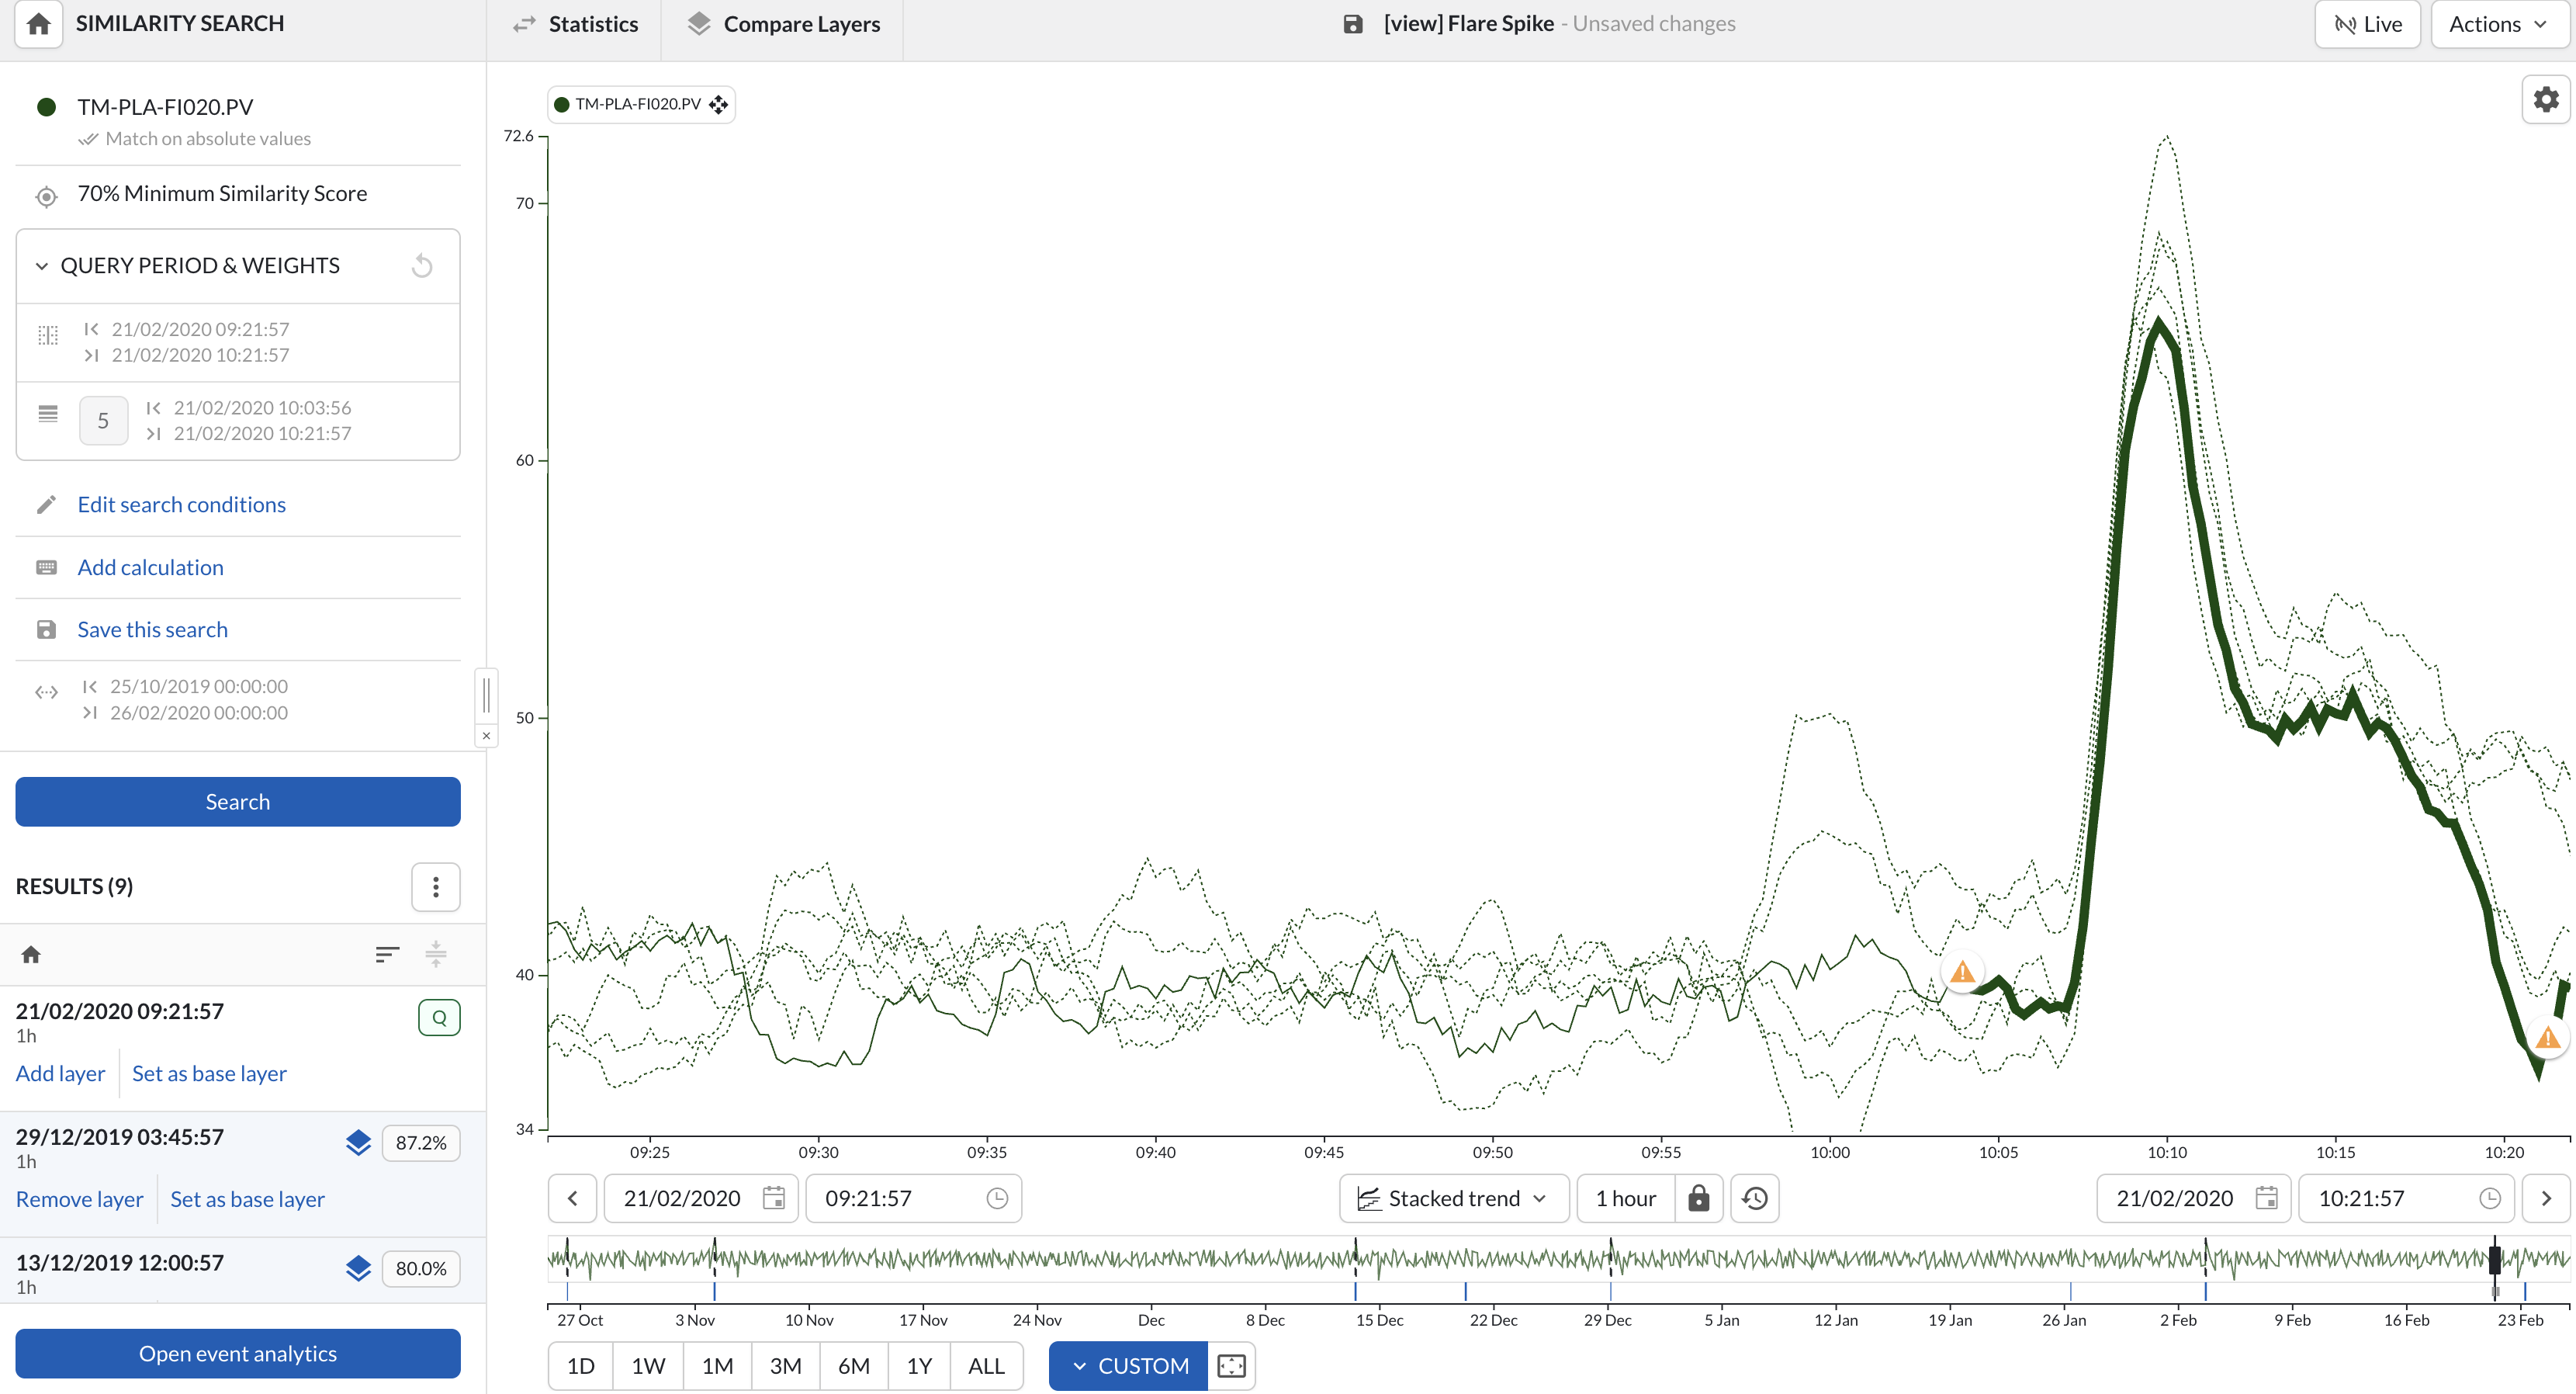Click the context timeline slider handle

[2494, 1259]
